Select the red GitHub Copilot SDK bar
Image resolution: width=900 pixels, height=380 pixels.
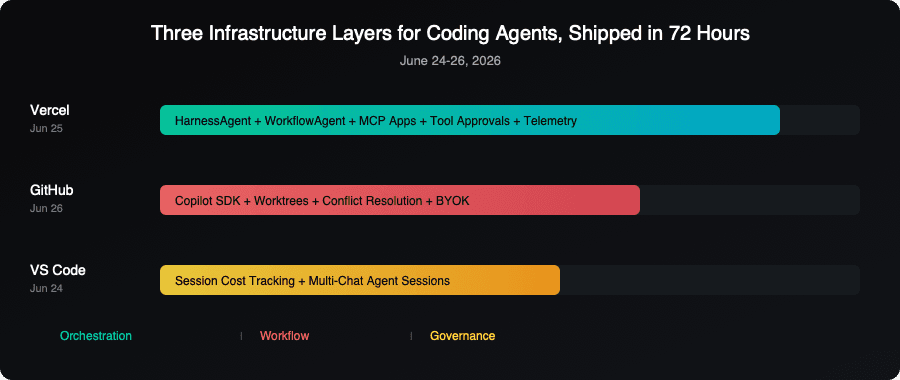point(399,200)
